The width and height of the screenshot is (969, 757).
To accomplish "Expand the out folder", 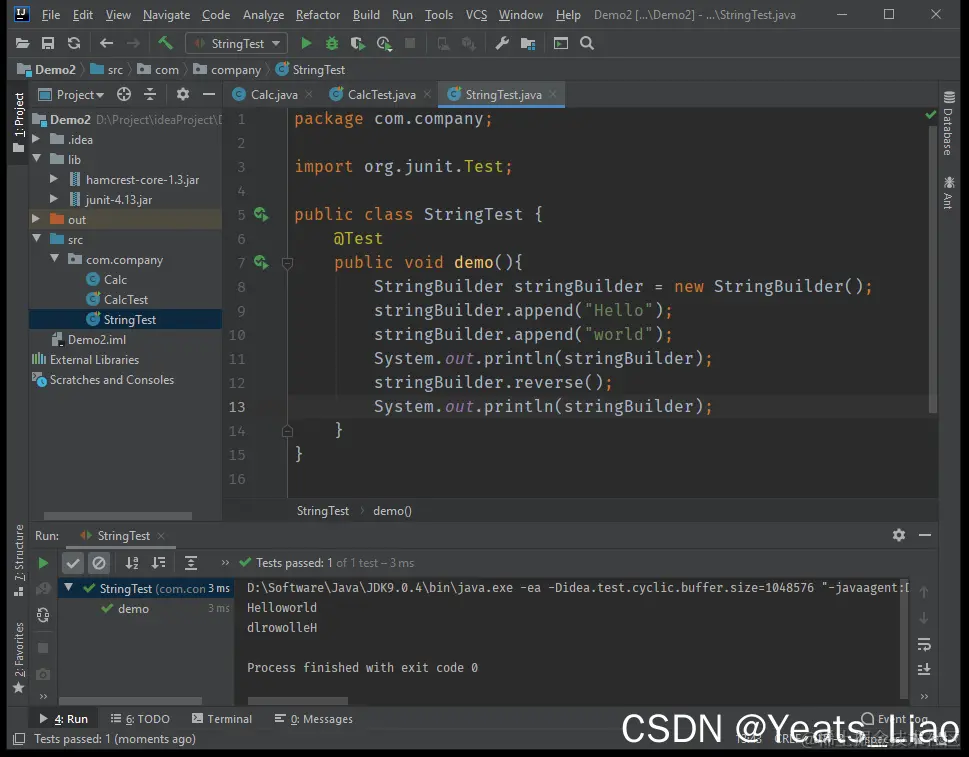I will click(x=36, y=219).
